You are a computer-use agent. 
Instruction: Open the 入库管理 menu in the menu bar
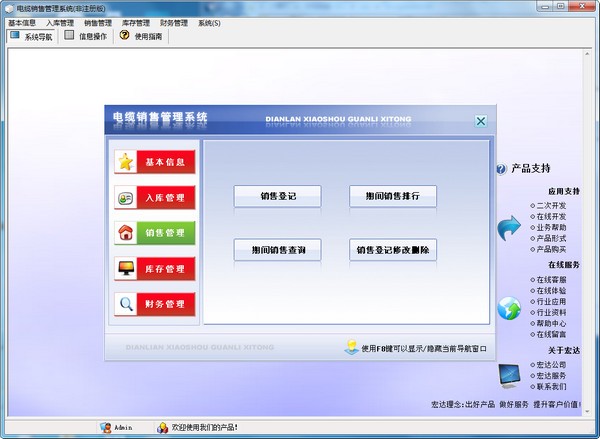(x=60, y=22)
